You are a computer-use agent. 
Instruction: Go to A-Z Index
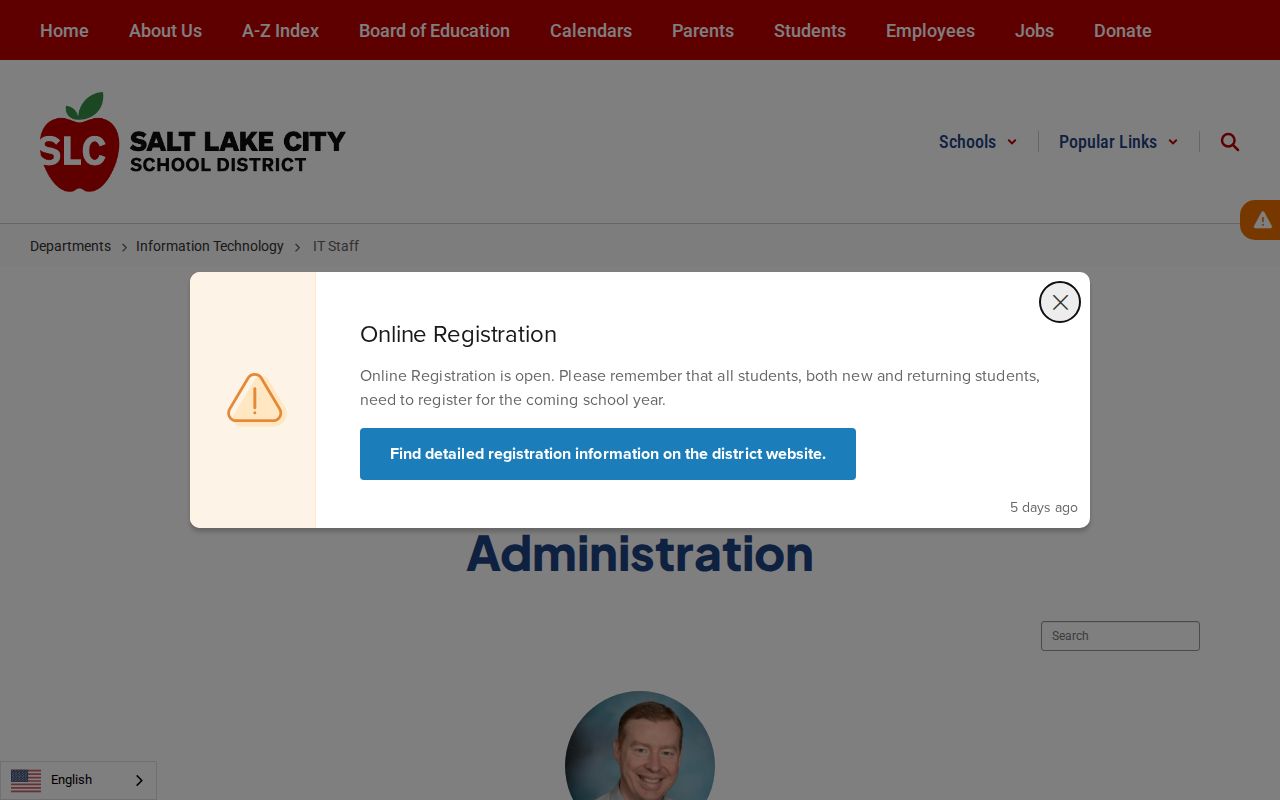[x=280, y=31]
